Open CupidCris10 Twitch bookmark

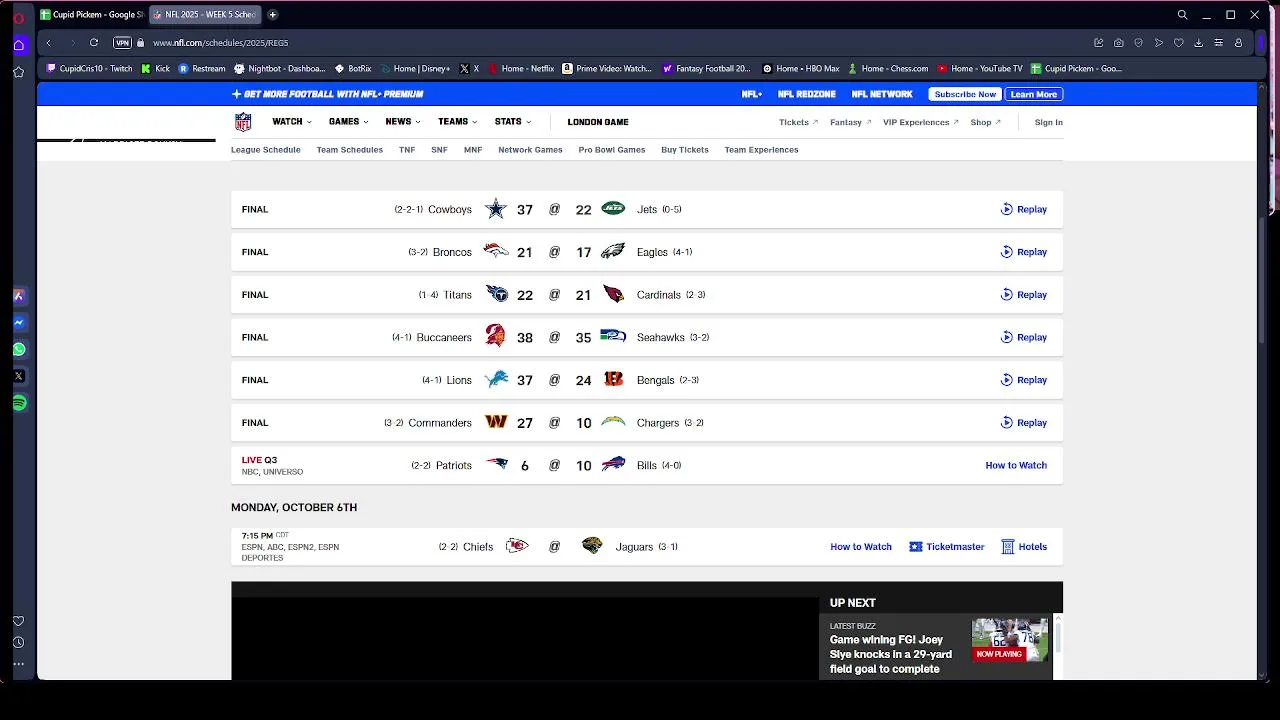89,69
